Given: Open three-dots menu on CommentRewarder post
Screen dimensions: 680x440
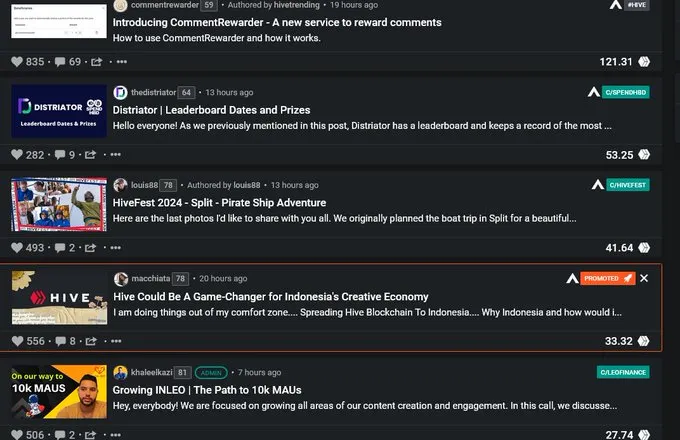Looking at the screenshot, I should click(122, 62).
